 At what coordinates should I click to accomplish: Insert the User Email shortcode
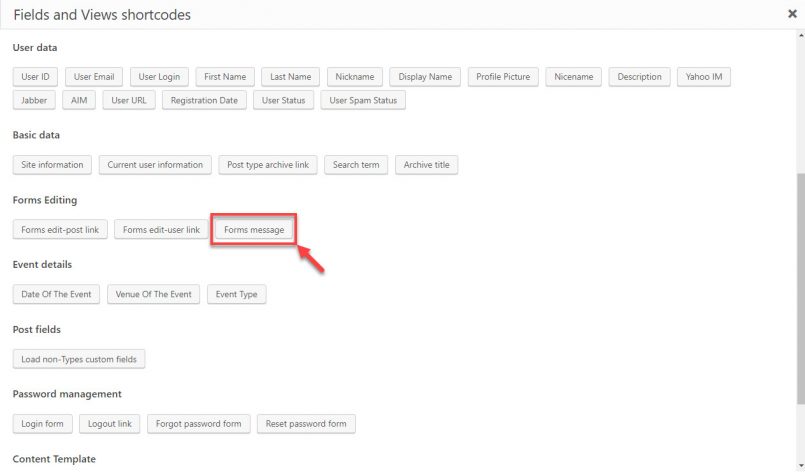pyautogui.click(x=94, y=77)
